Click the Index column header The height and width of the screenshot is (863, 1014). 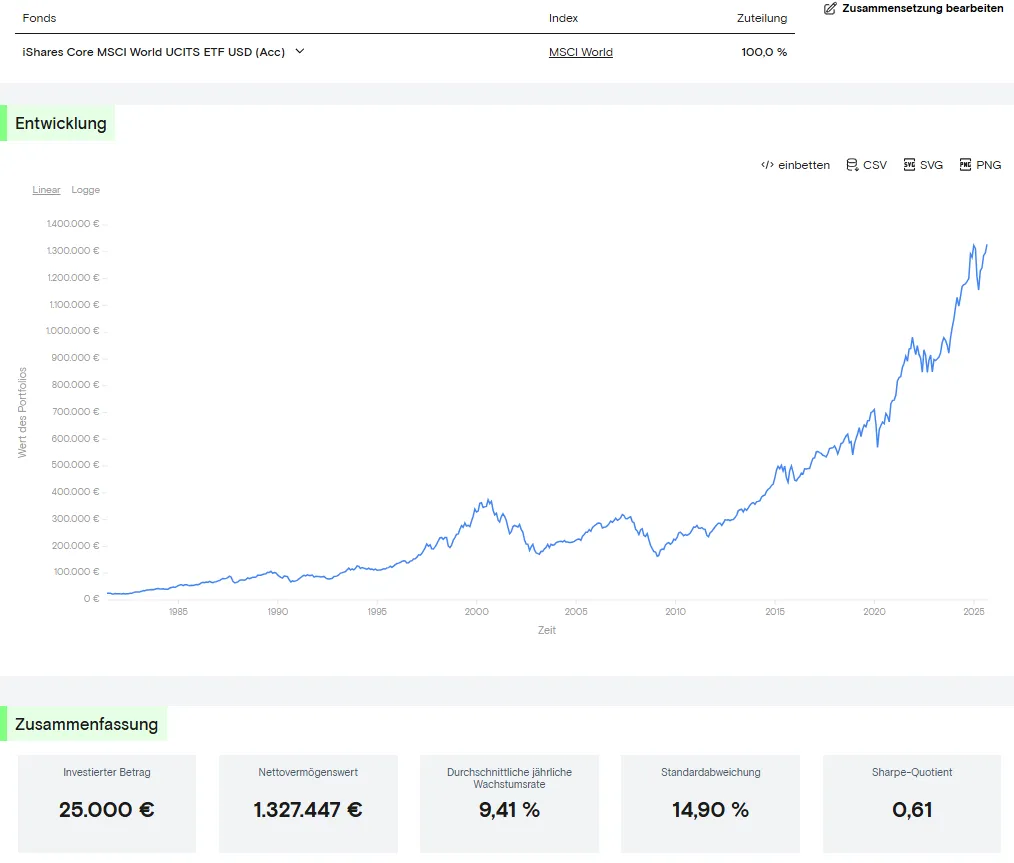(563, 18)
